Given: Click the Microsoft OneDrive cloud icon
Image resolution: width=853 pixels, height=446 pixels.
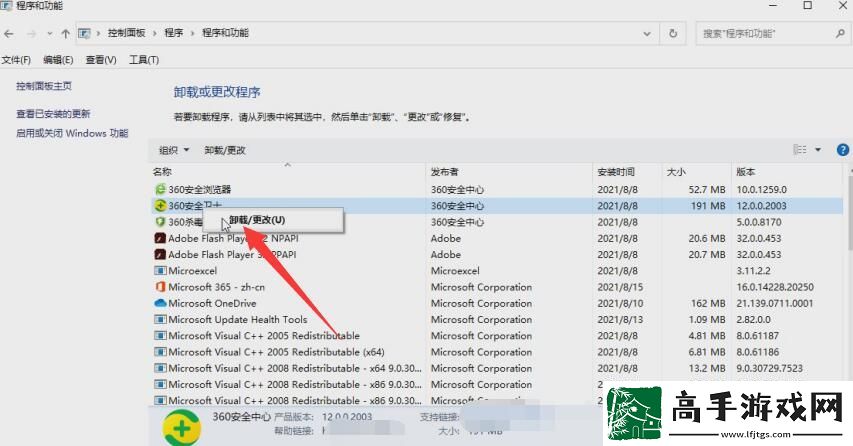Looking at the screenshot, I should coord(160,303).
